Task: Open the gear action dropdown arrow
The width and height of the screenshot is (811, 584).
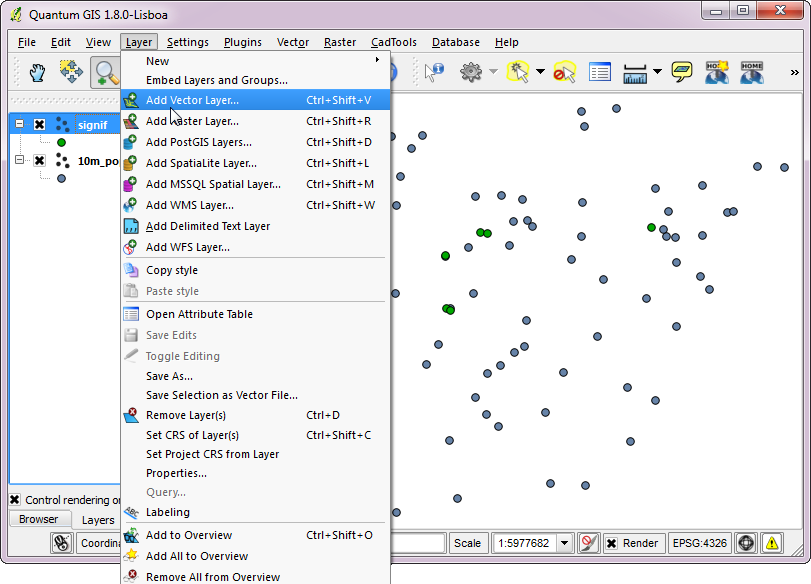Action: pyautogui.click(x=493, y=71)
